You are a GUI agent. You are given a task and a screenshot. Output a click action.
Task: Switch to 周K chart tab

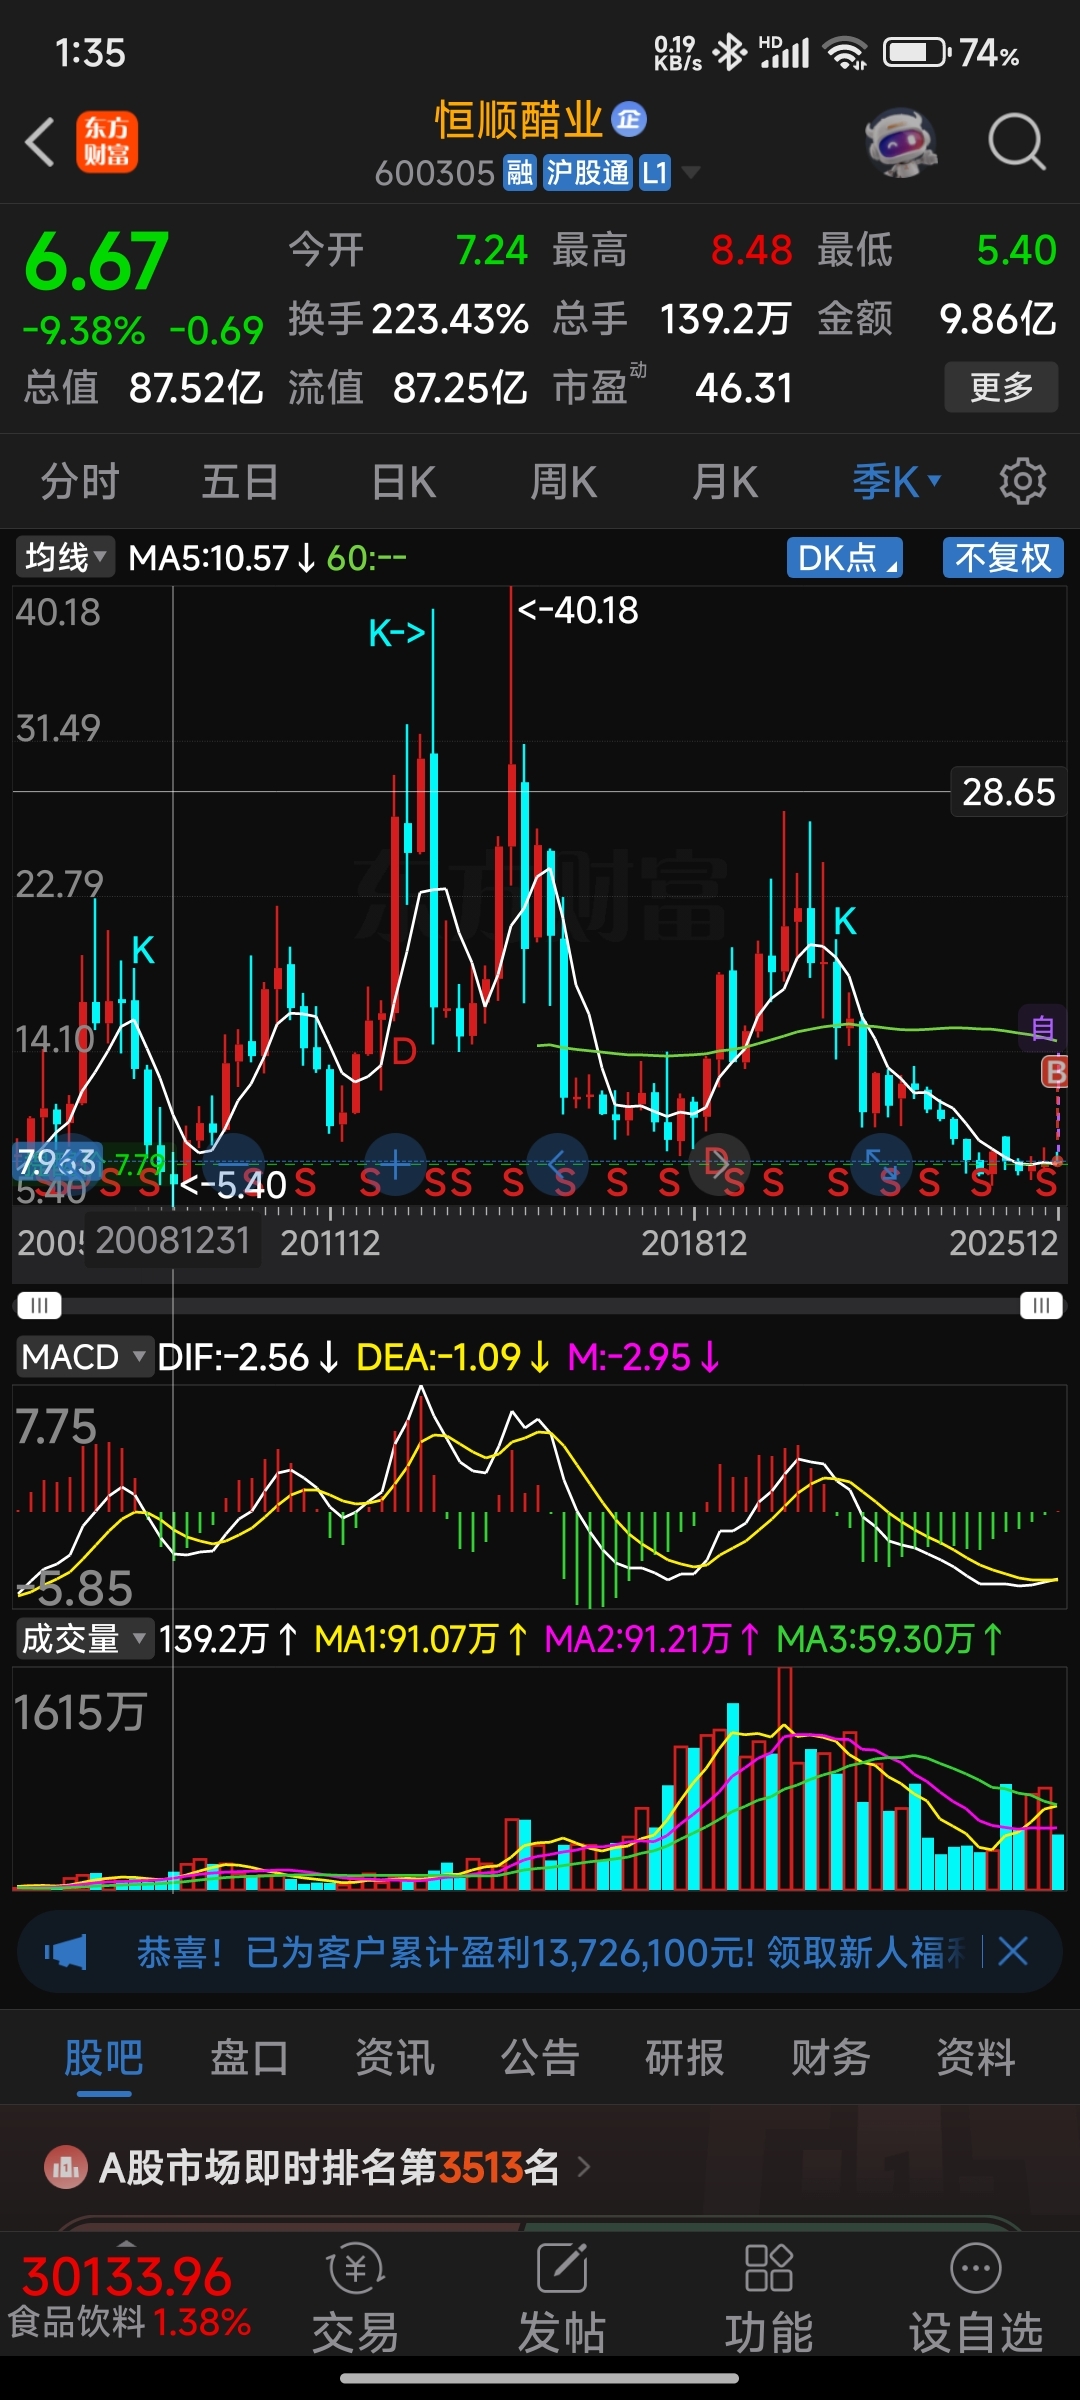[563, 482]
